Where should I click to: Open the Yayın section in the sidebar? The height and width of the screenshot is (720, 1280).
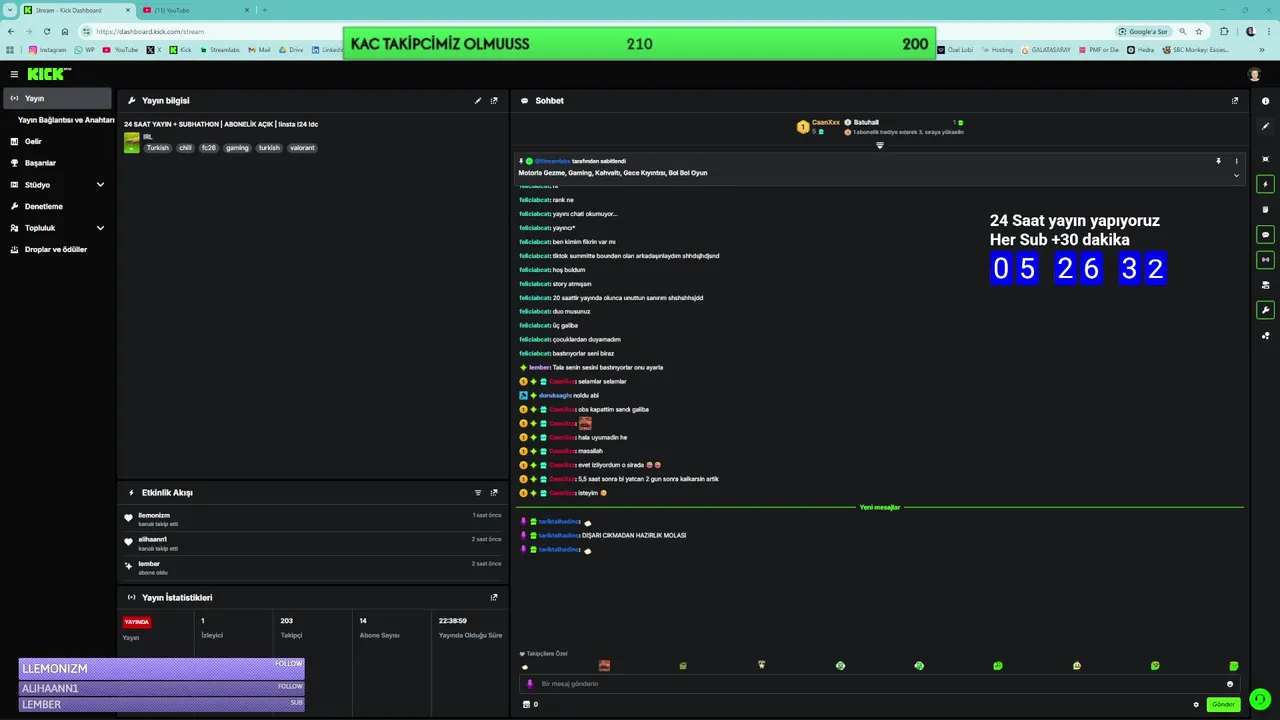tap(57, 99)
